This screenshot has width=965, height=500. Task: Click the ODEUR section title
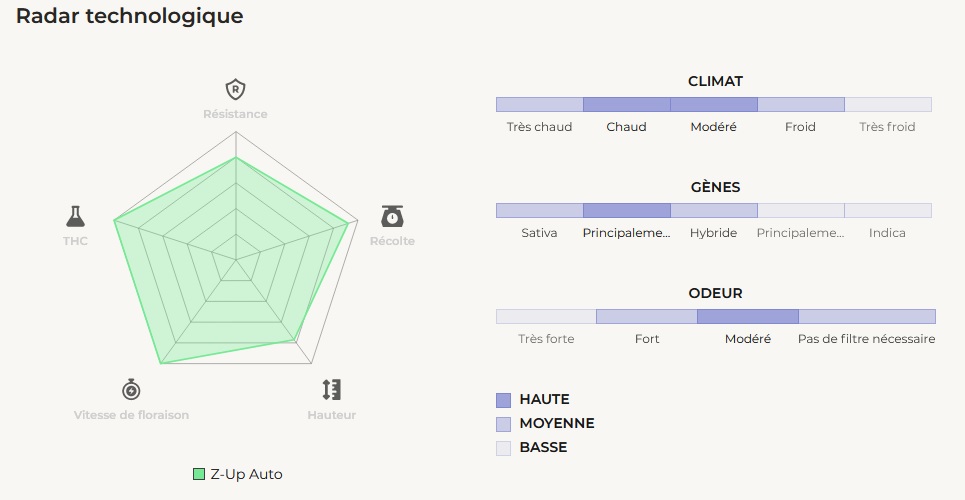[x=715, y=293]
